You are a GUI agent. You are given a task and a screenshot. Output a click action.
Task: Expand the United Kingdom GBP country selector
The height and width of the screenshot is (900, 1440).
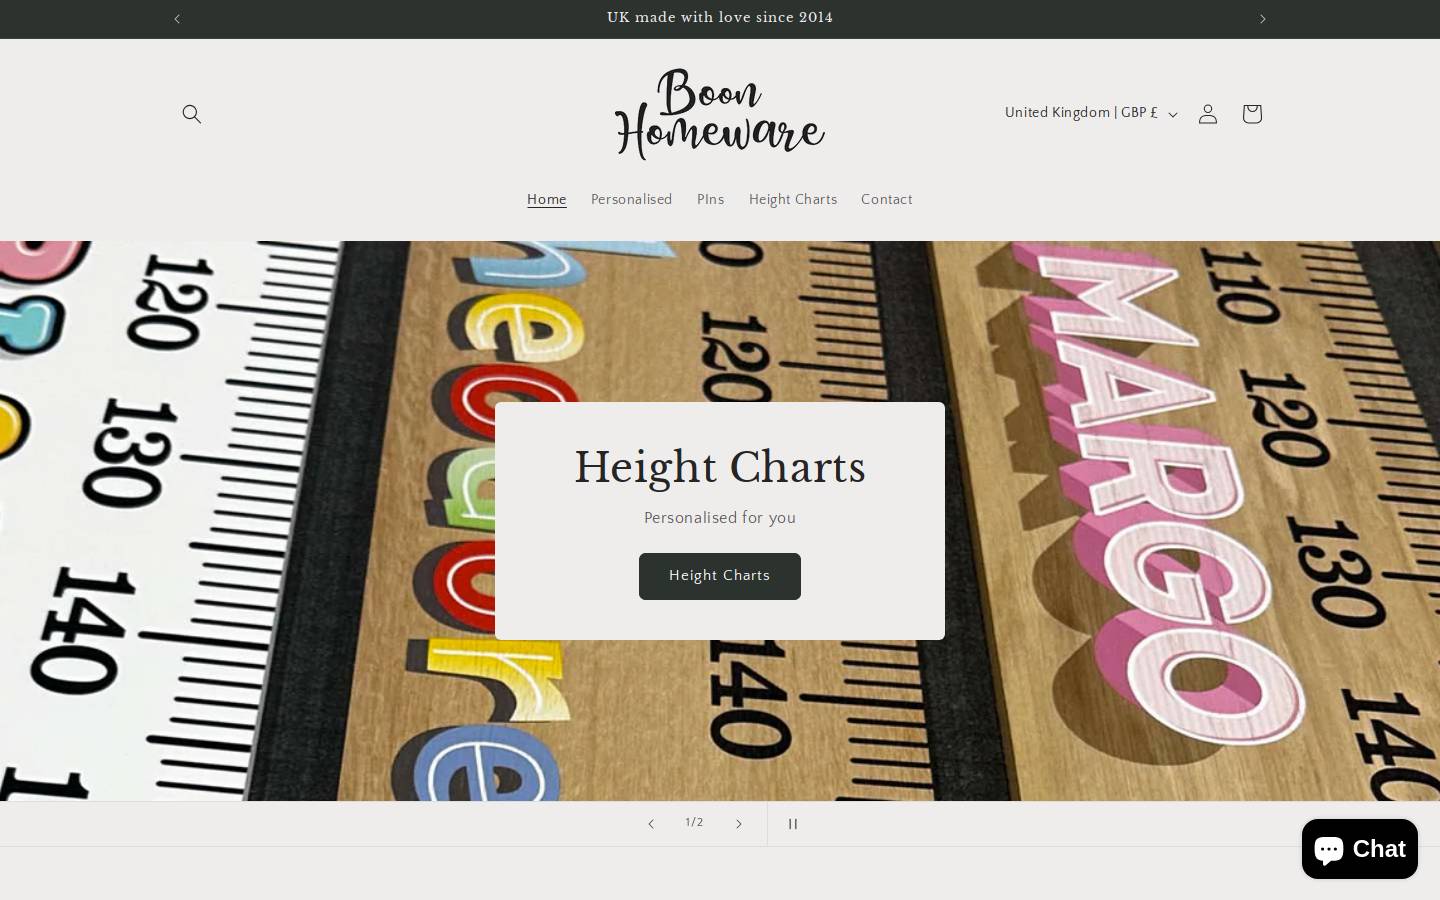click(1091, 113)
